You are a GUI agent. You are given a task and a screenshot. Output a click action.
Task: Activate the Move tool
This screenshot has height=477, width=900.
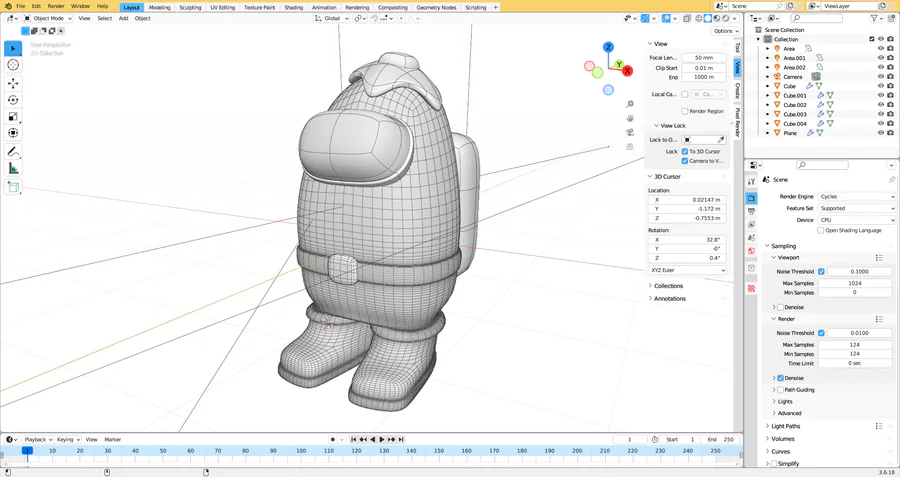pyautogui.click(x=13, y=84)
